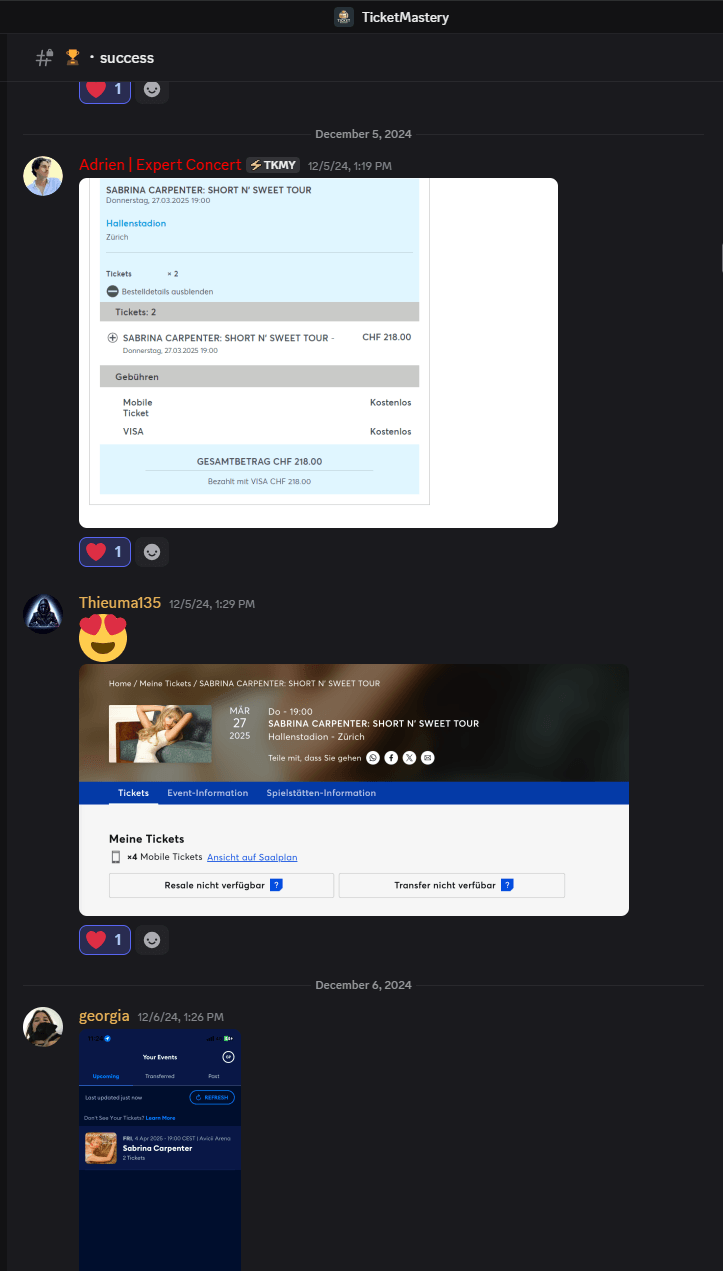Click the Transfer nicht verfügbar button
This screenshot has height=1271, width=723.
coord(452,885)
